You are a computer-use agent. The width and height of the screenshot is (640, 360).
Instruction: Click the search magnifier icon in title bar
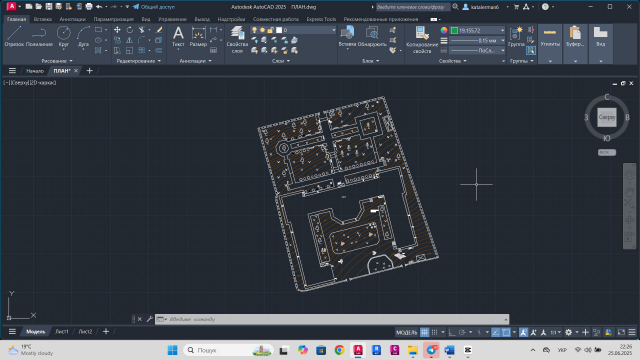pyautogui.click(x=456, y=7)
